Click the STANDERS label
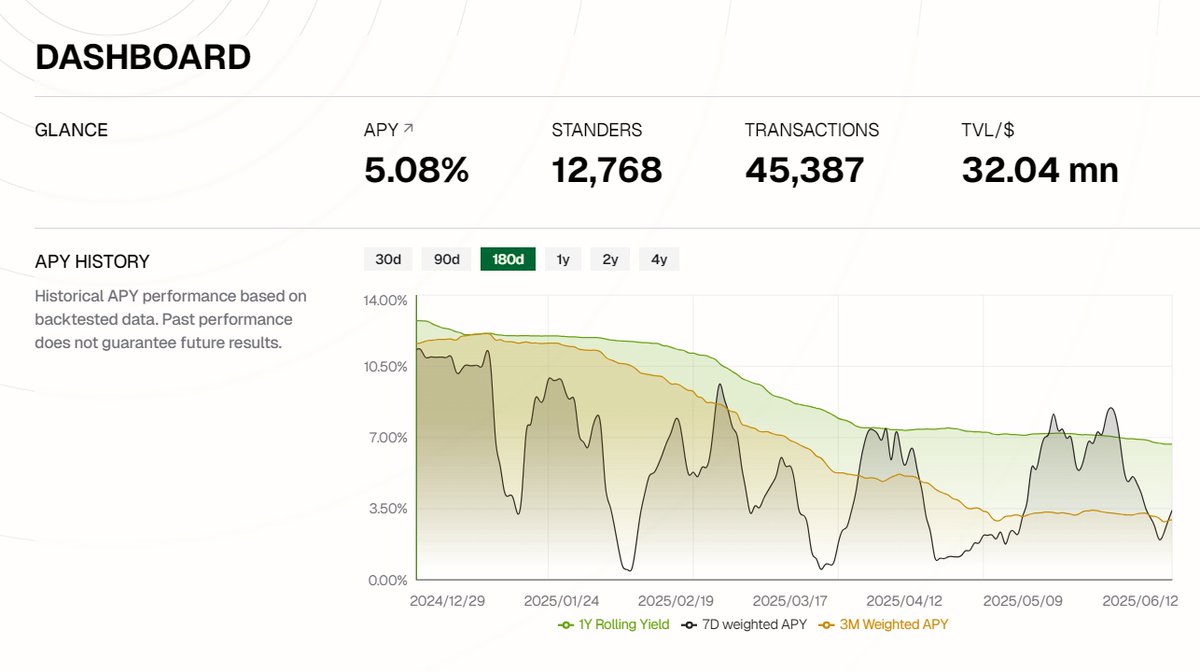 click(597, 130)
